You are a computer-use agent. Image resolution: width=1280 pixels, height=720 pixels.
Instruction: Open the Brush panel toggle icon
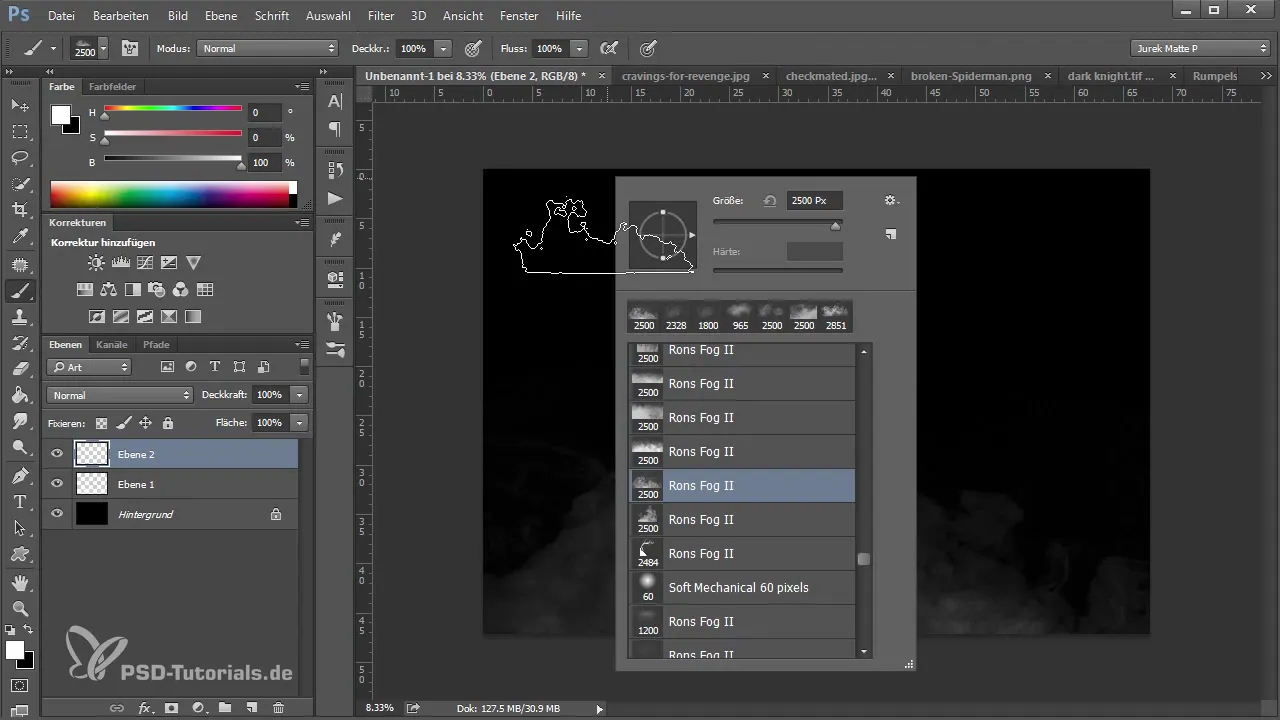click(x=130, y=48)
